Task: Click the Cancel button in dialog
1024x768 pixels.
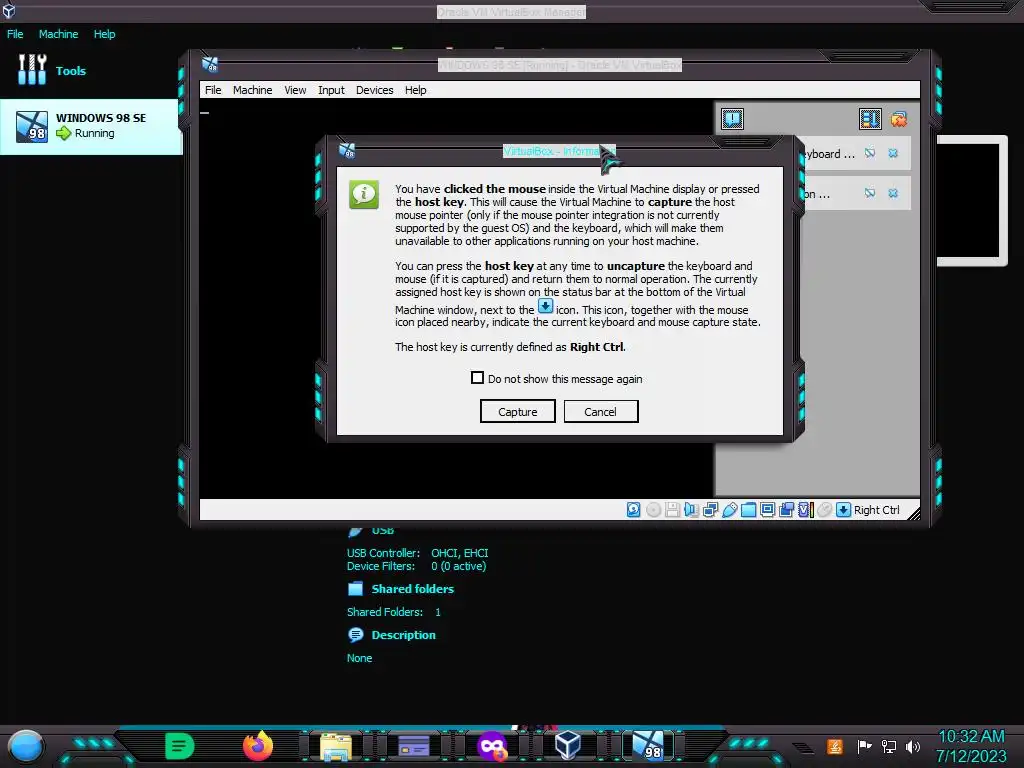Action: click(601, 411)
